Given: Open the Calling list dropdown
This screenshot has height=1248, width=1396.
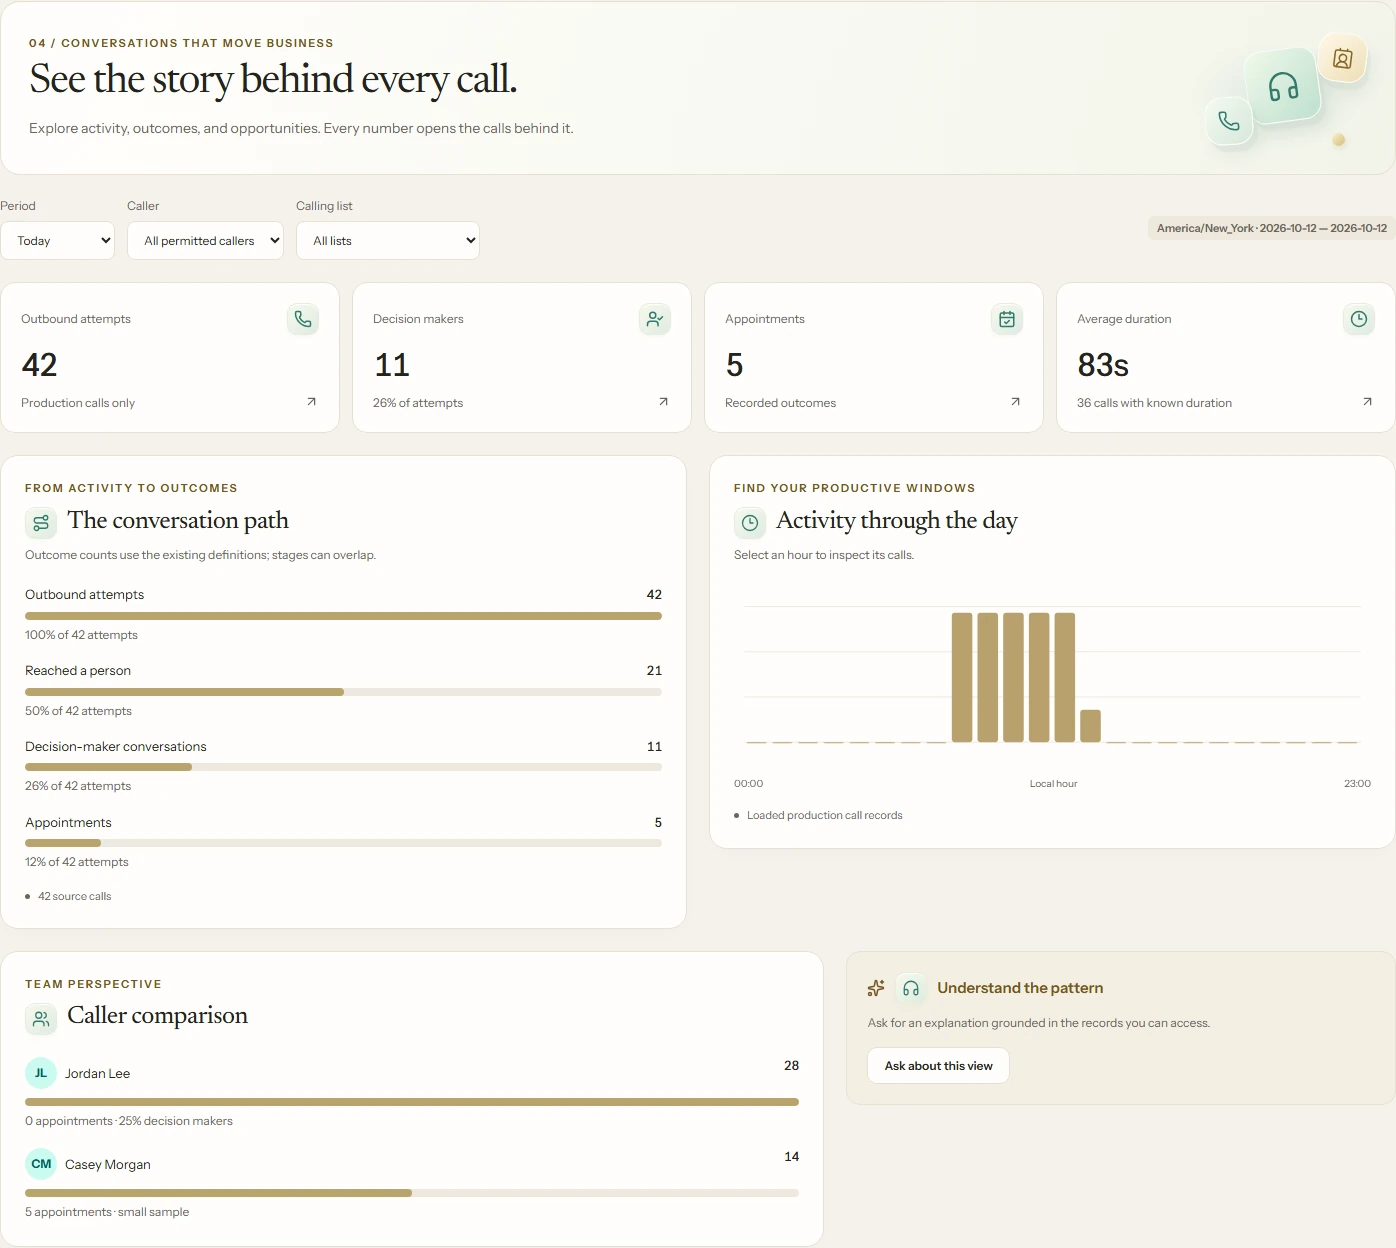Looking at the screenshot, I should [388, 241].
